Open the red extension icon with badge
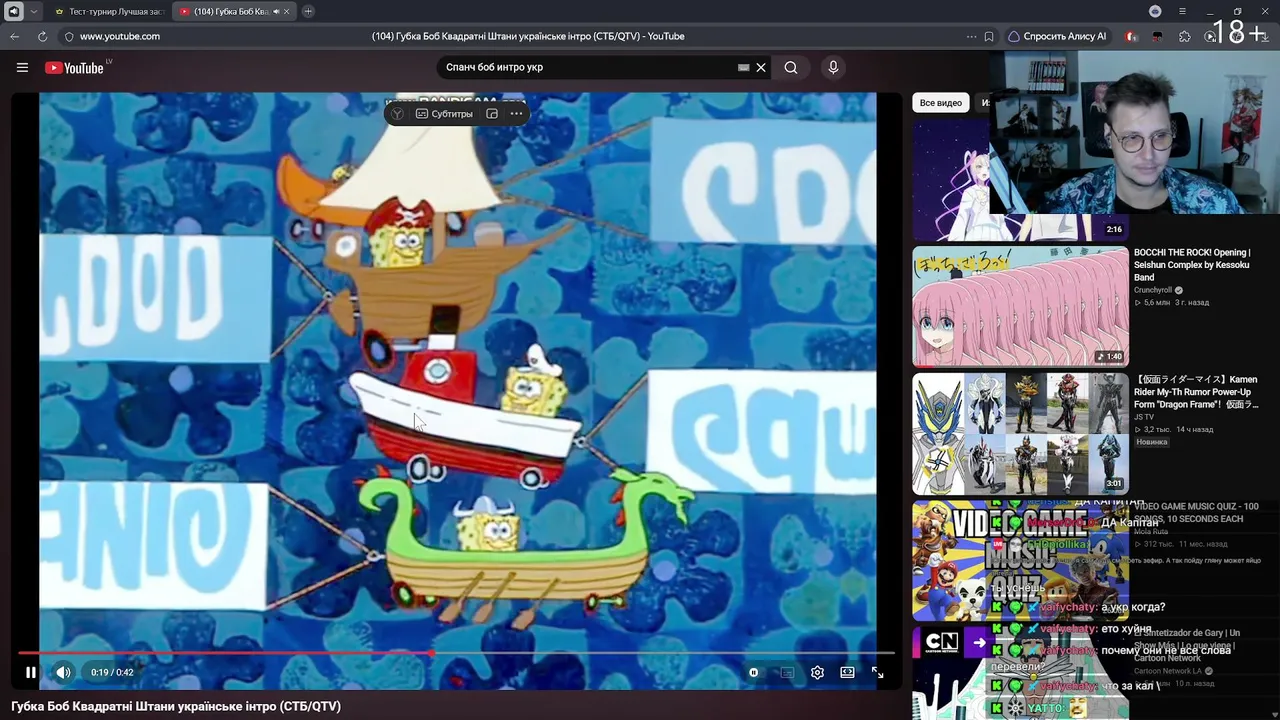The height and width of the screenshot is (720, 1280). click(1131, 36)
